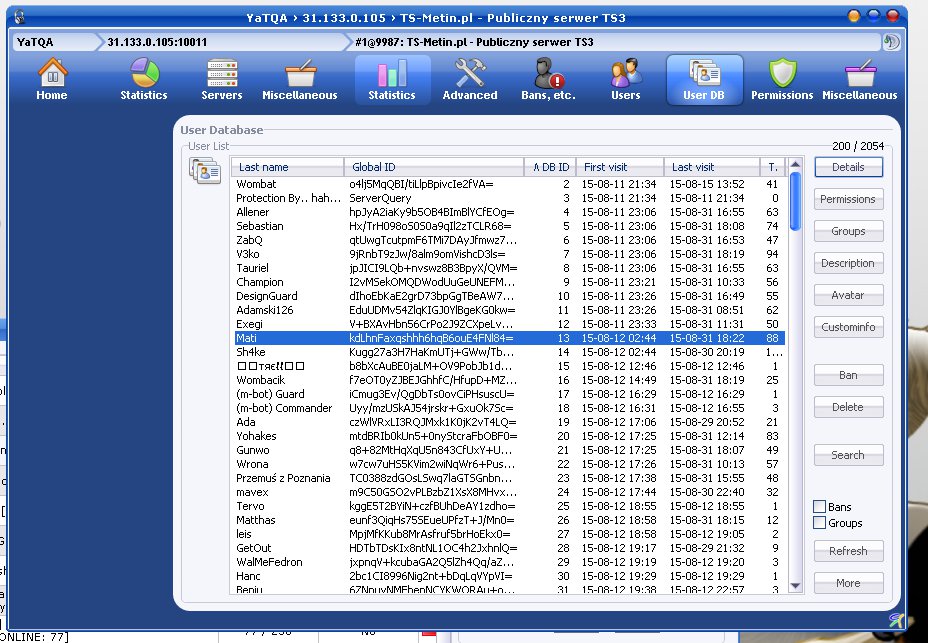Sort by the T. column

point(773,167)
